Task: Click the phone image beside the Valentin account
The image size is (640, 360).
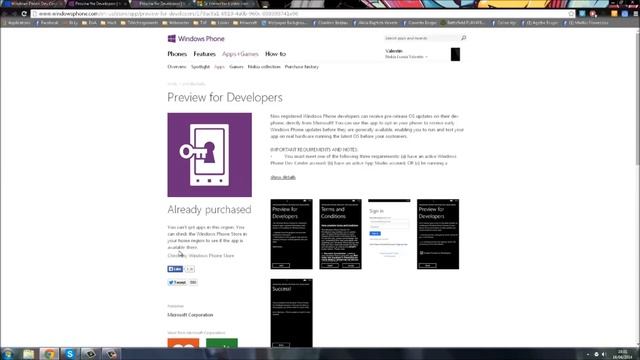Action: point(455,54)
